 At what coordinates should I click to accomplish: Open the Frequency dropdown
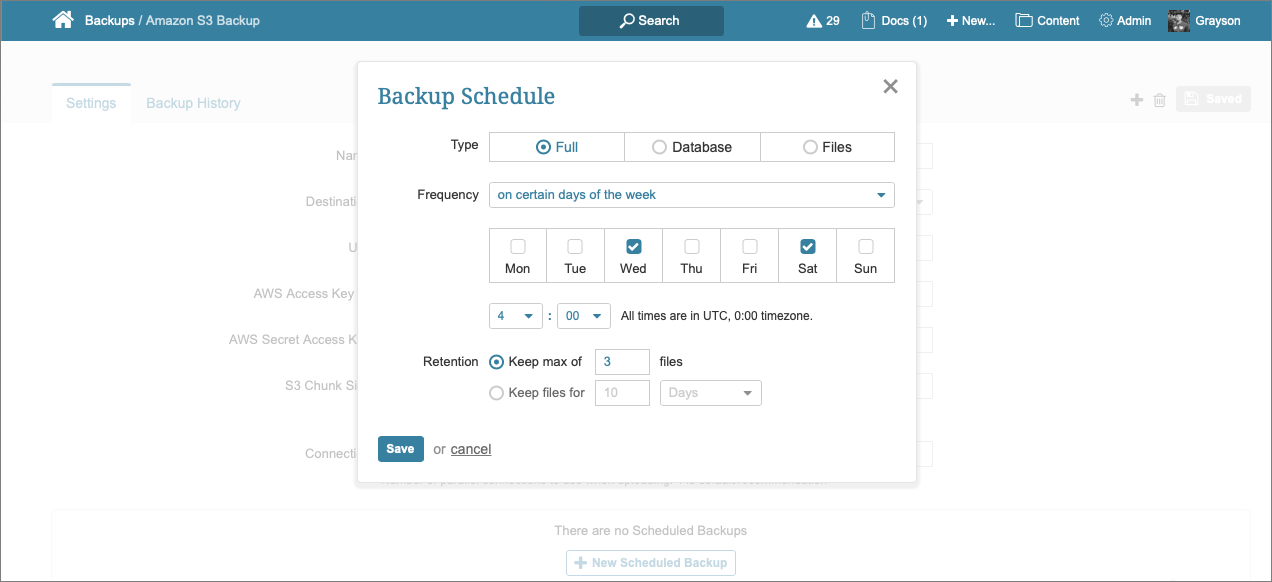coord(692,195)
